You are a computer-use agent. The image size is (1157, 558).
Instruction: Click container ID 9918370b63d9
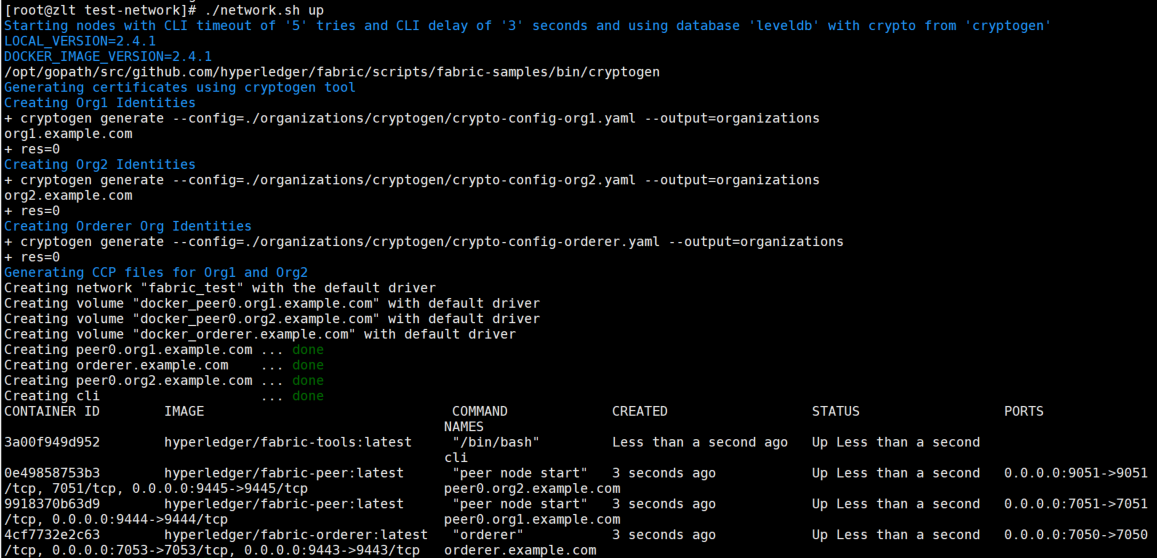(x=52, y=504)
